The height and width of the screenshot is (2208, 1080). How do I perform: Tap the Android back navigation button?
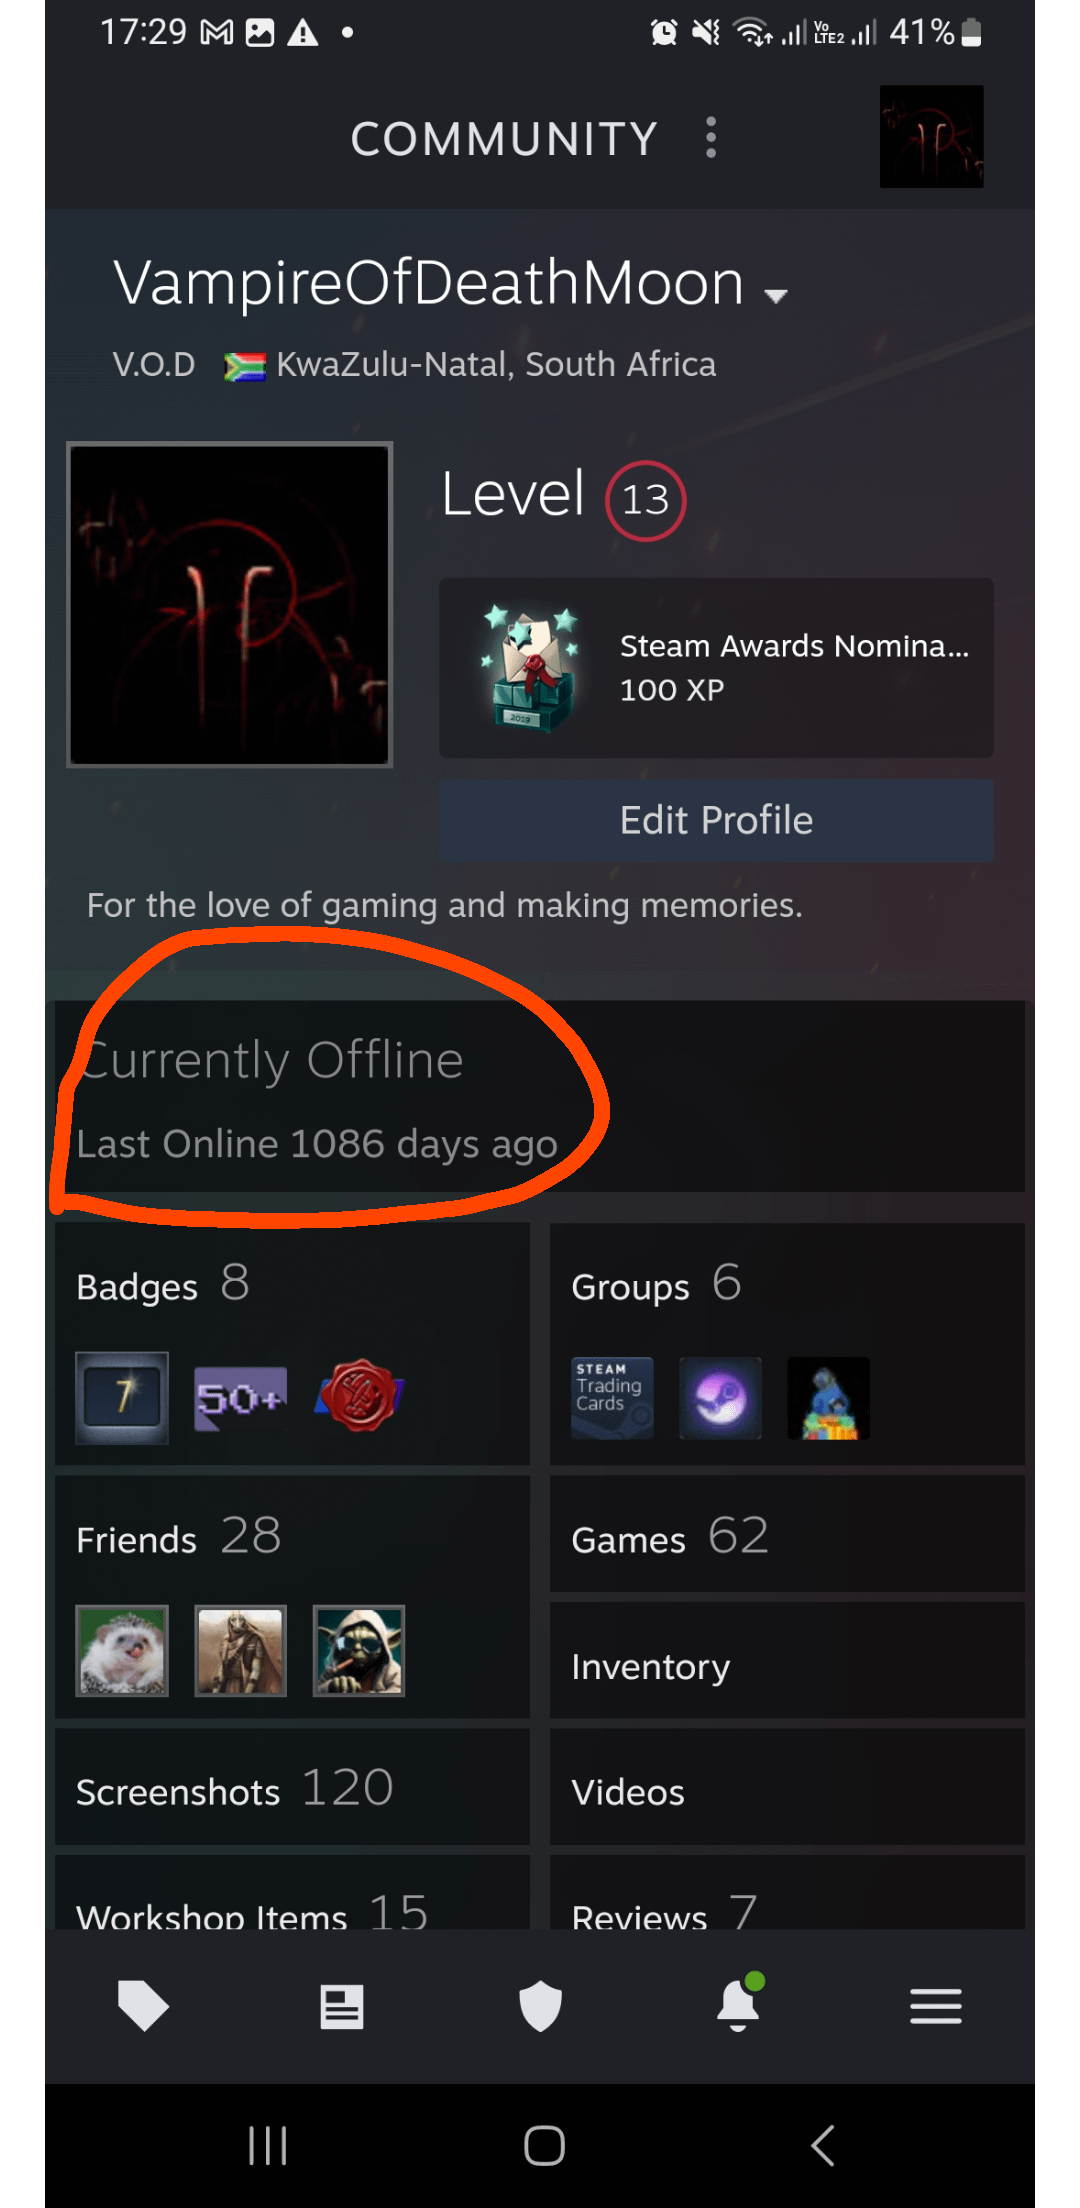[823, 2145]
